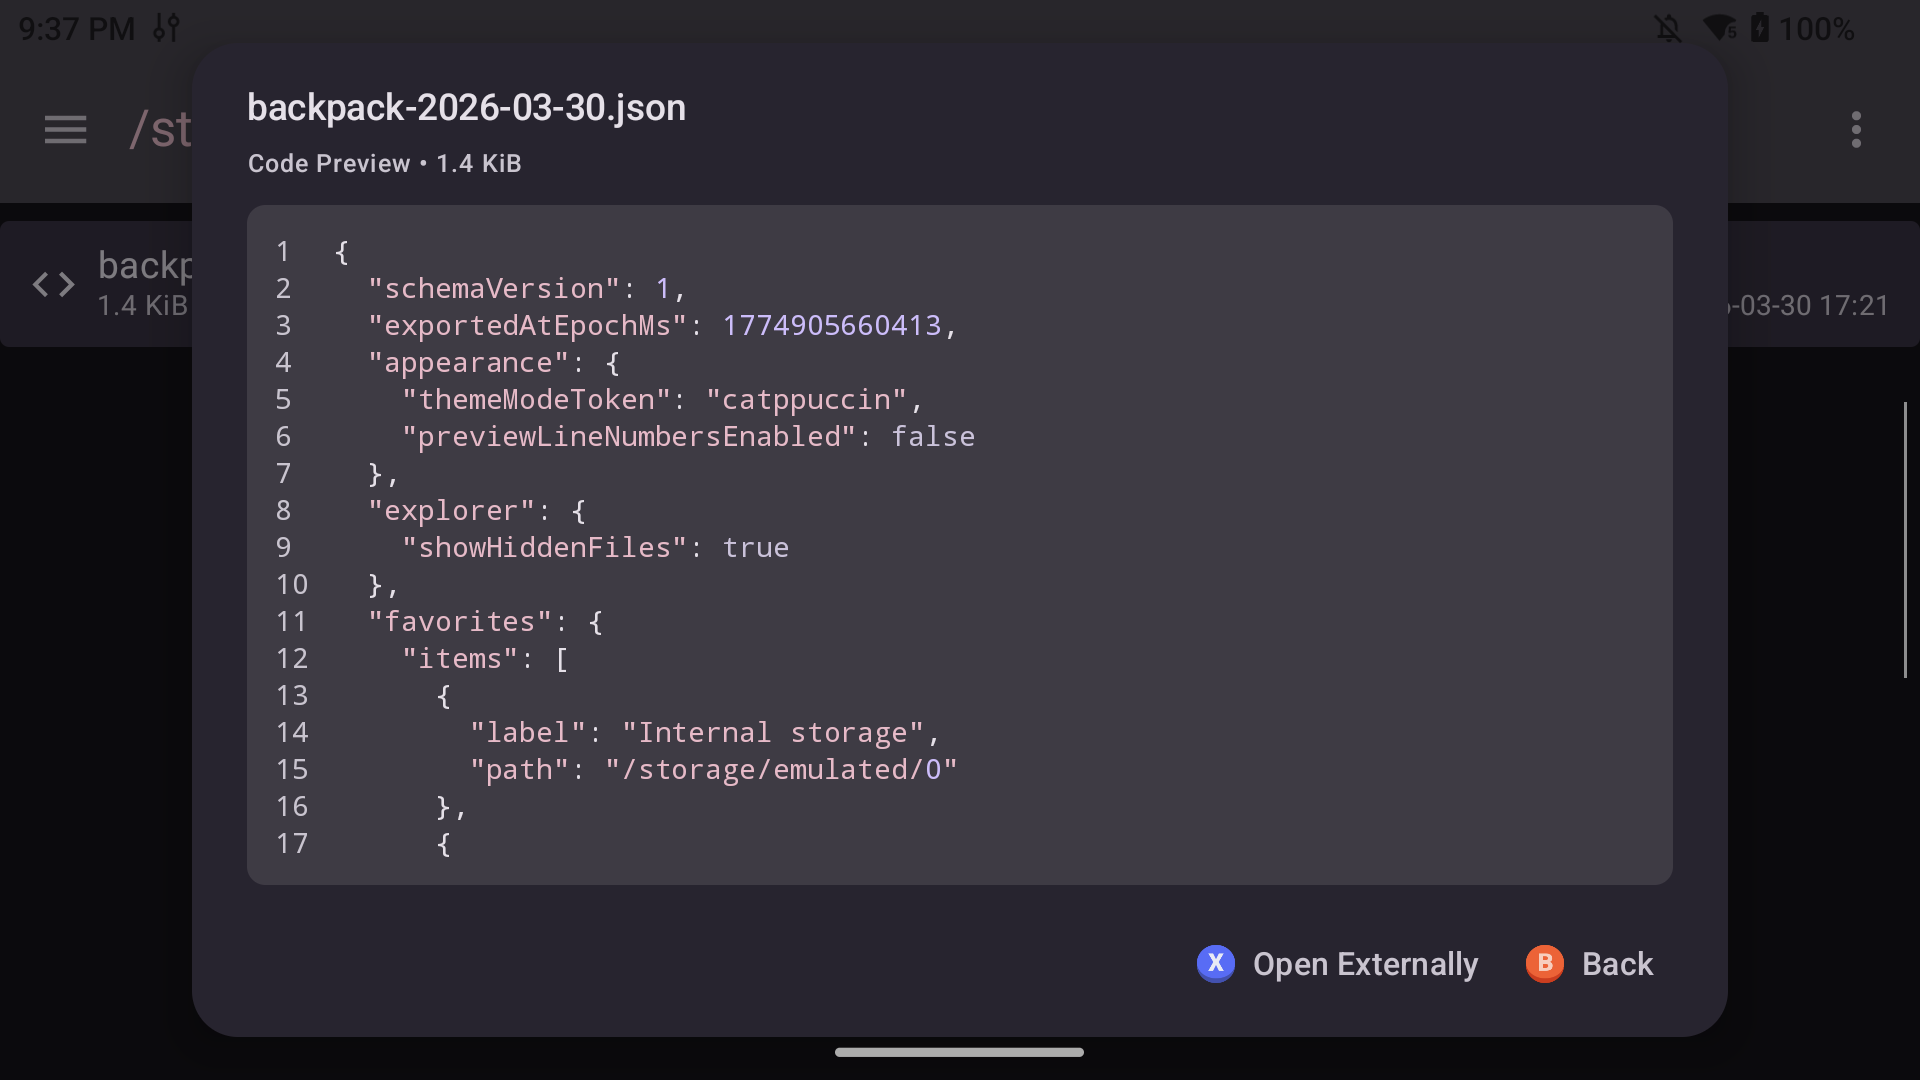Click the "previewLineNumbersEnabled" line
This screenshot has height=1080, width=1920.
(688, 437)
